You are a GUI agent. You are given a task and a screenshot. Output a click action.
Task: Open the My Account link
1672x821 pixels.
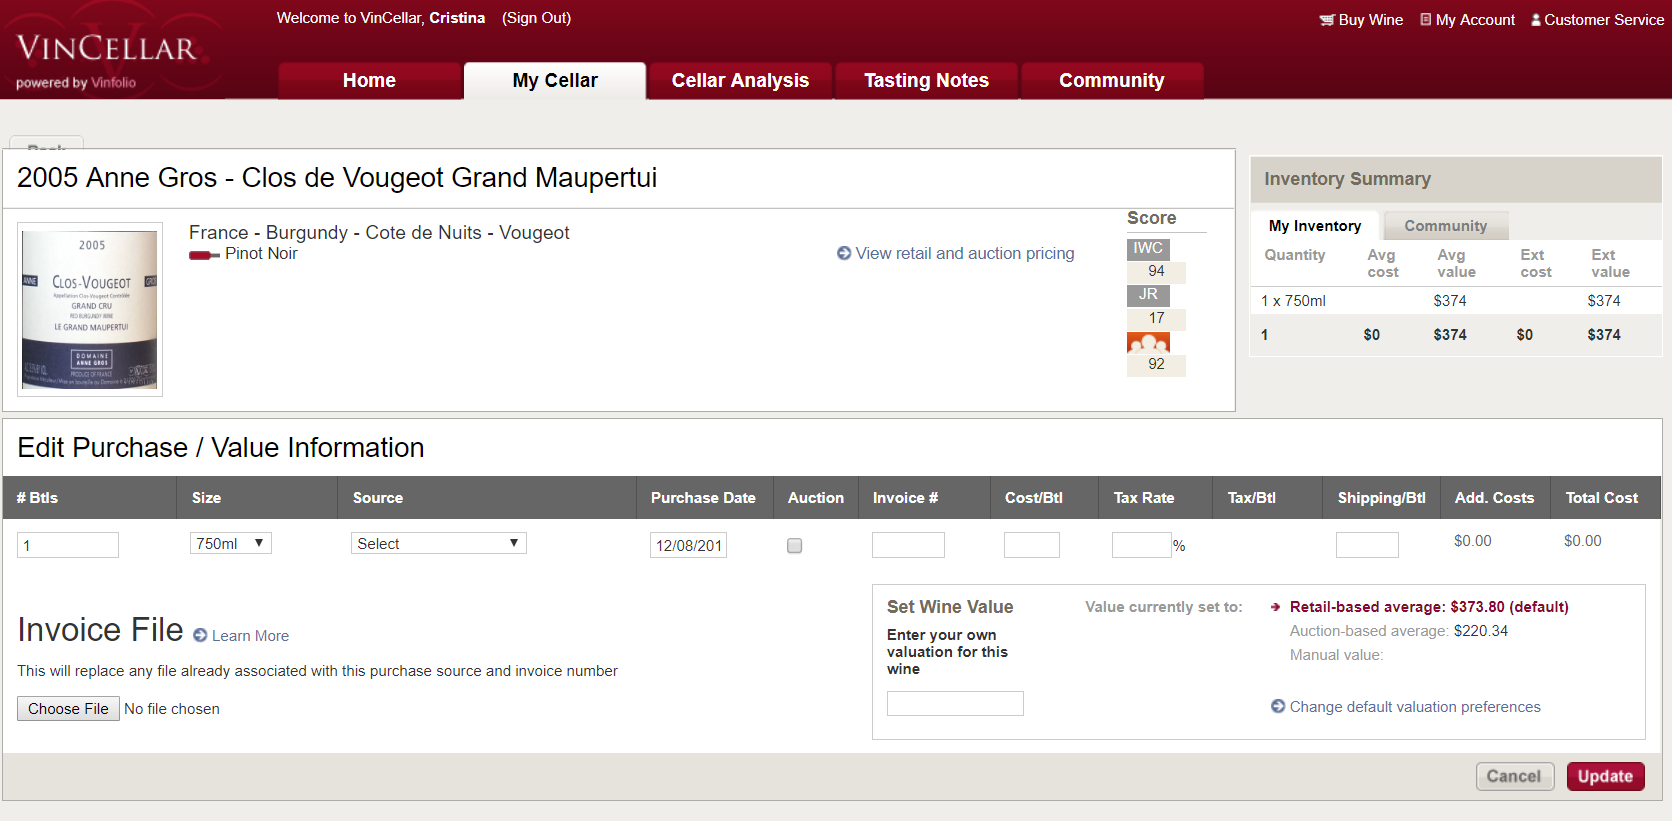1475,20
